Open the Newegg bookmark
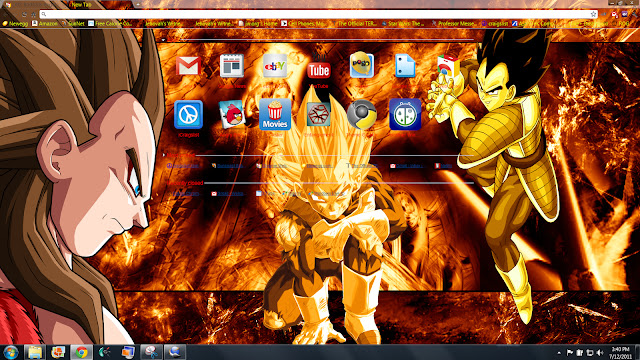This screenshot has width=640, height=360. click(x=16, y=24)
